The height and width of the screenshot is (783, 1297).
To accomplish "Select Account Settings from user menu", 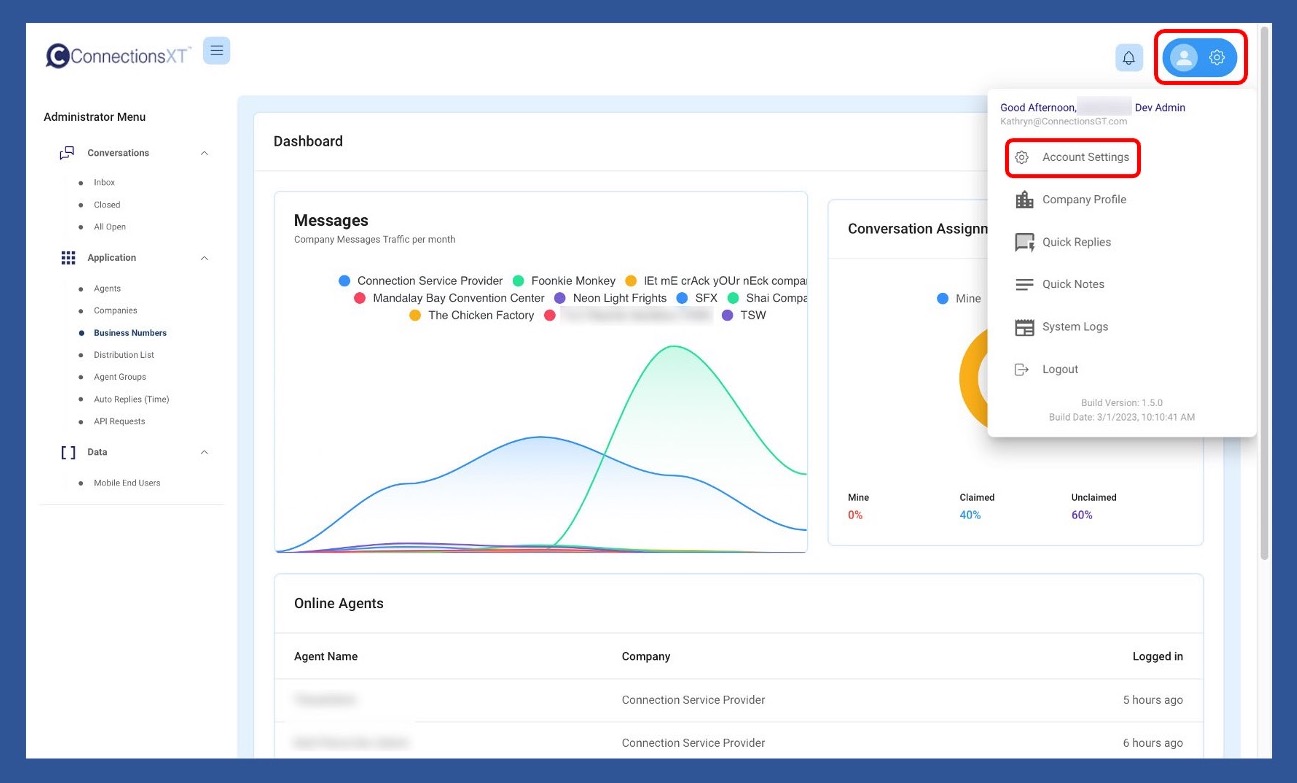I will click(1085, 158).
